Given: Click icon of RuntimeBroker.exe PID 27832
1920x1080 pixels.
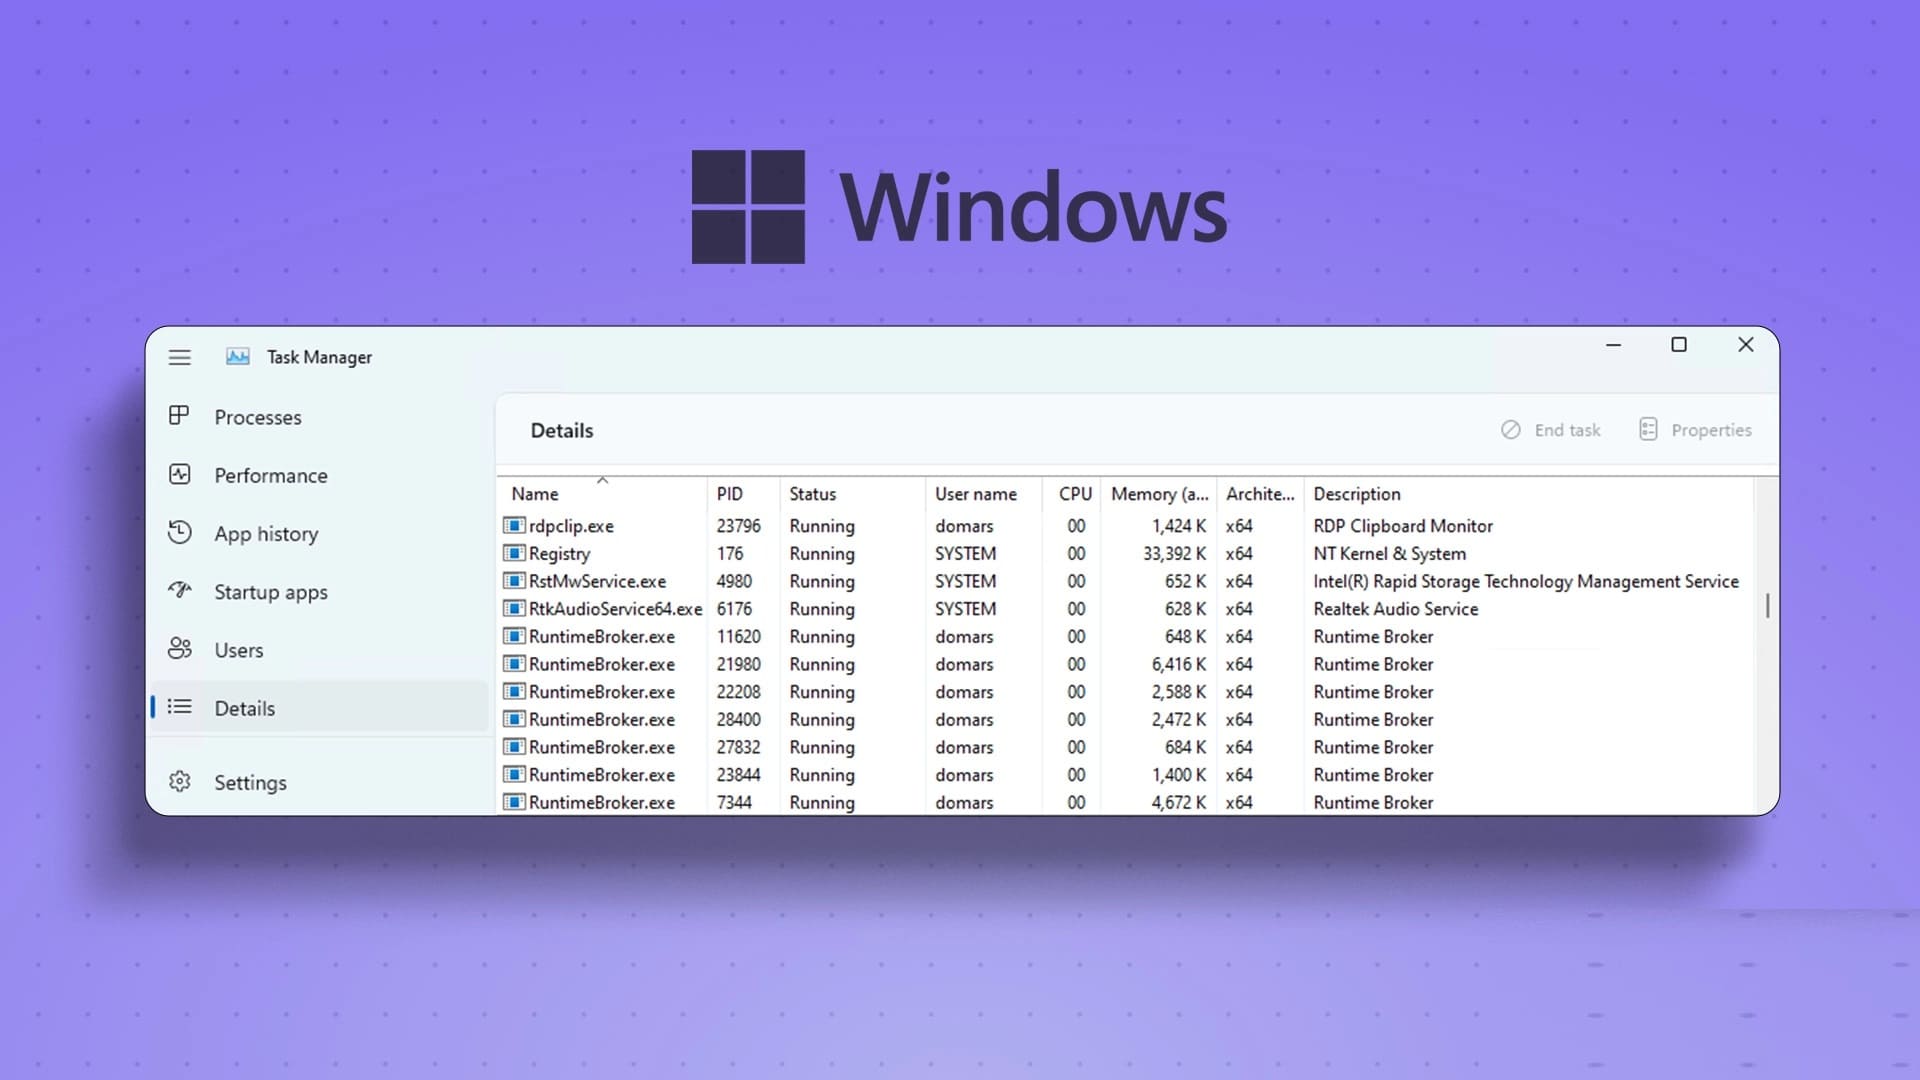Looking at the screenshot, I should (514, 746).
